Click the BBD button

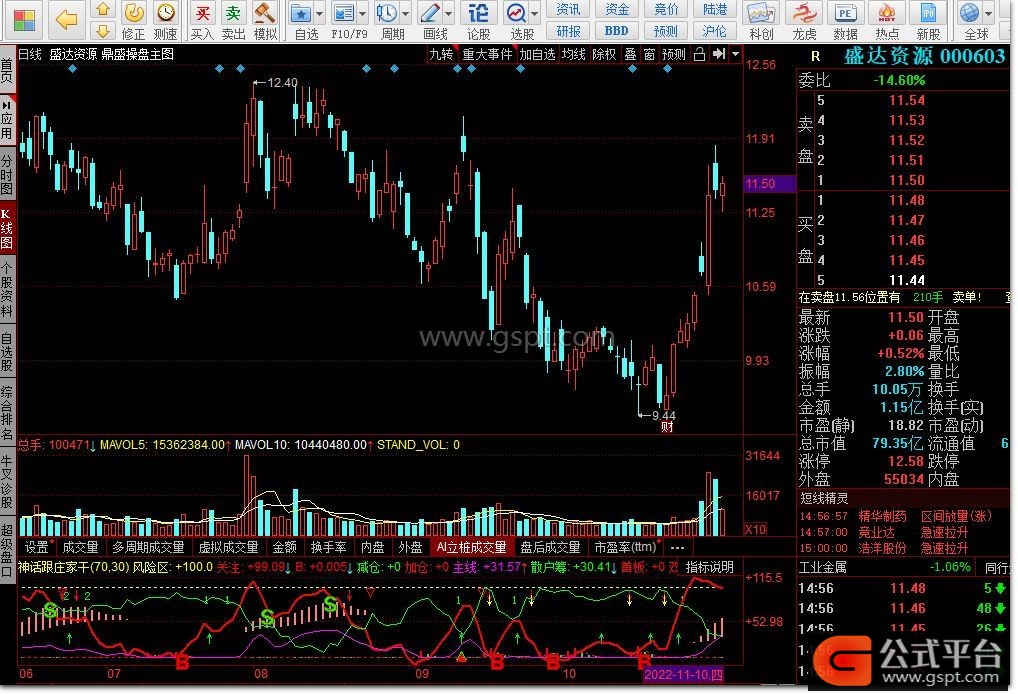pos(617,31)
